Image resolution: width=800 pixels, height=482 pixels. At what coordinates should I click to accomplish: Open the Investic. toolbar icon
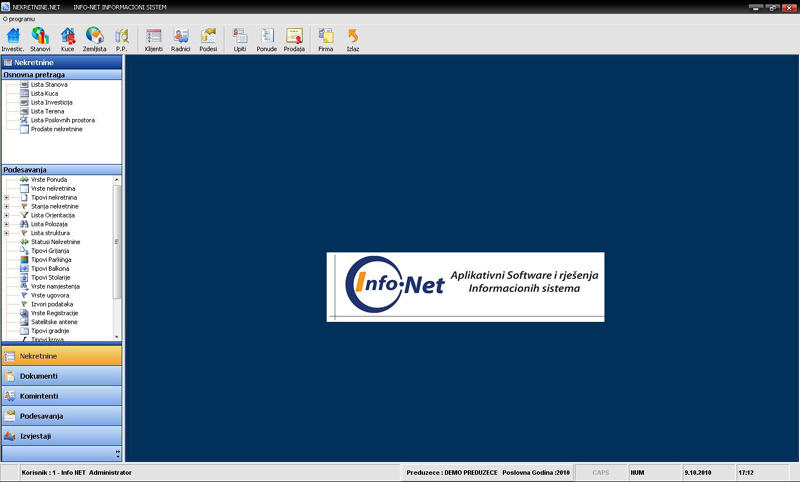click(x=13, y=40)
